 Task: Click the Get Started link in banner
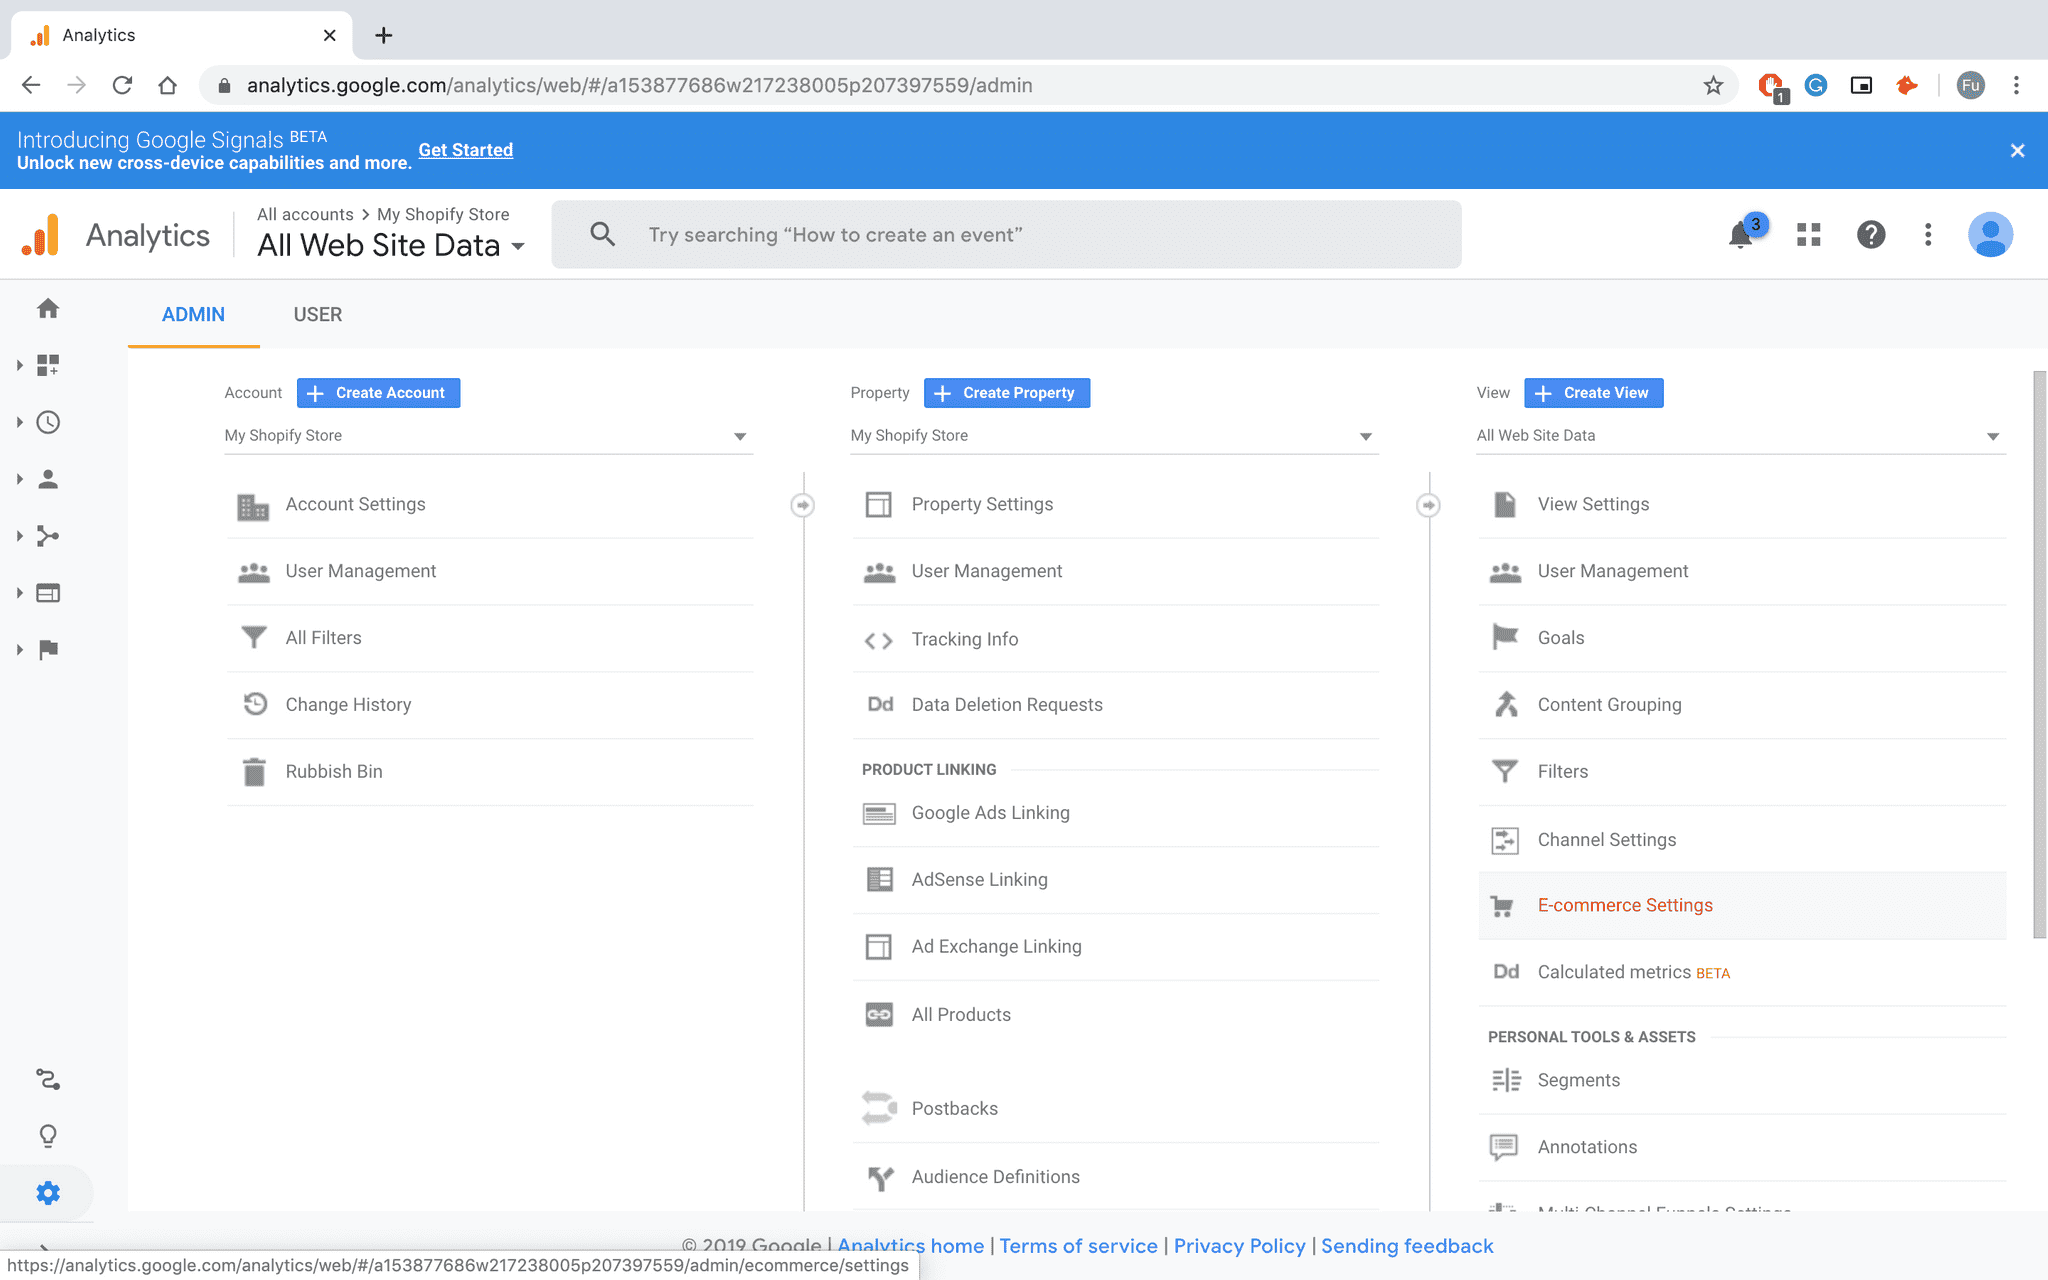coord(465,150)
